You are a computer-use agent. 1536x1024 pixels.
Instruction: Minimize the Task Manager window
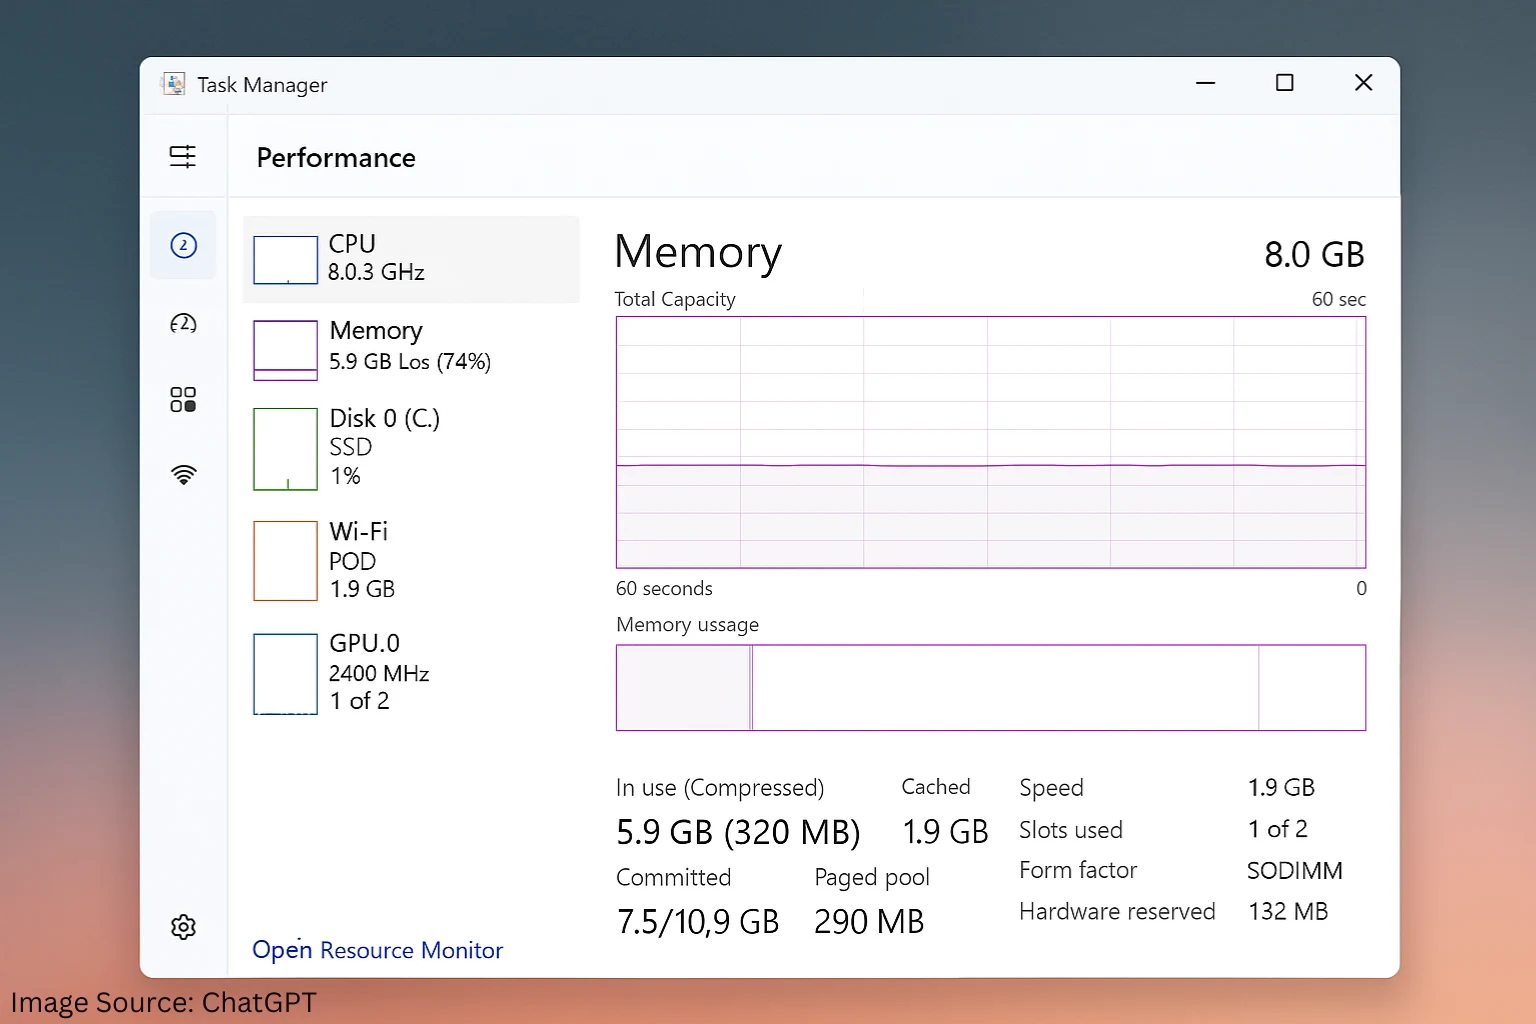1205,83
